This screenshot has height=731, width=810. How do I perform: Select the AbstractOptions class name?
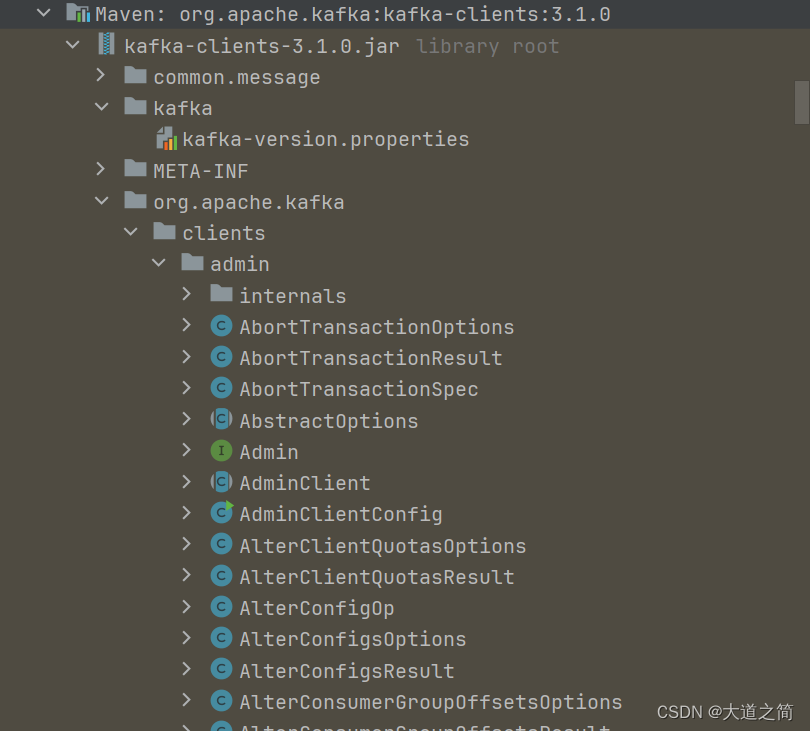329,421
